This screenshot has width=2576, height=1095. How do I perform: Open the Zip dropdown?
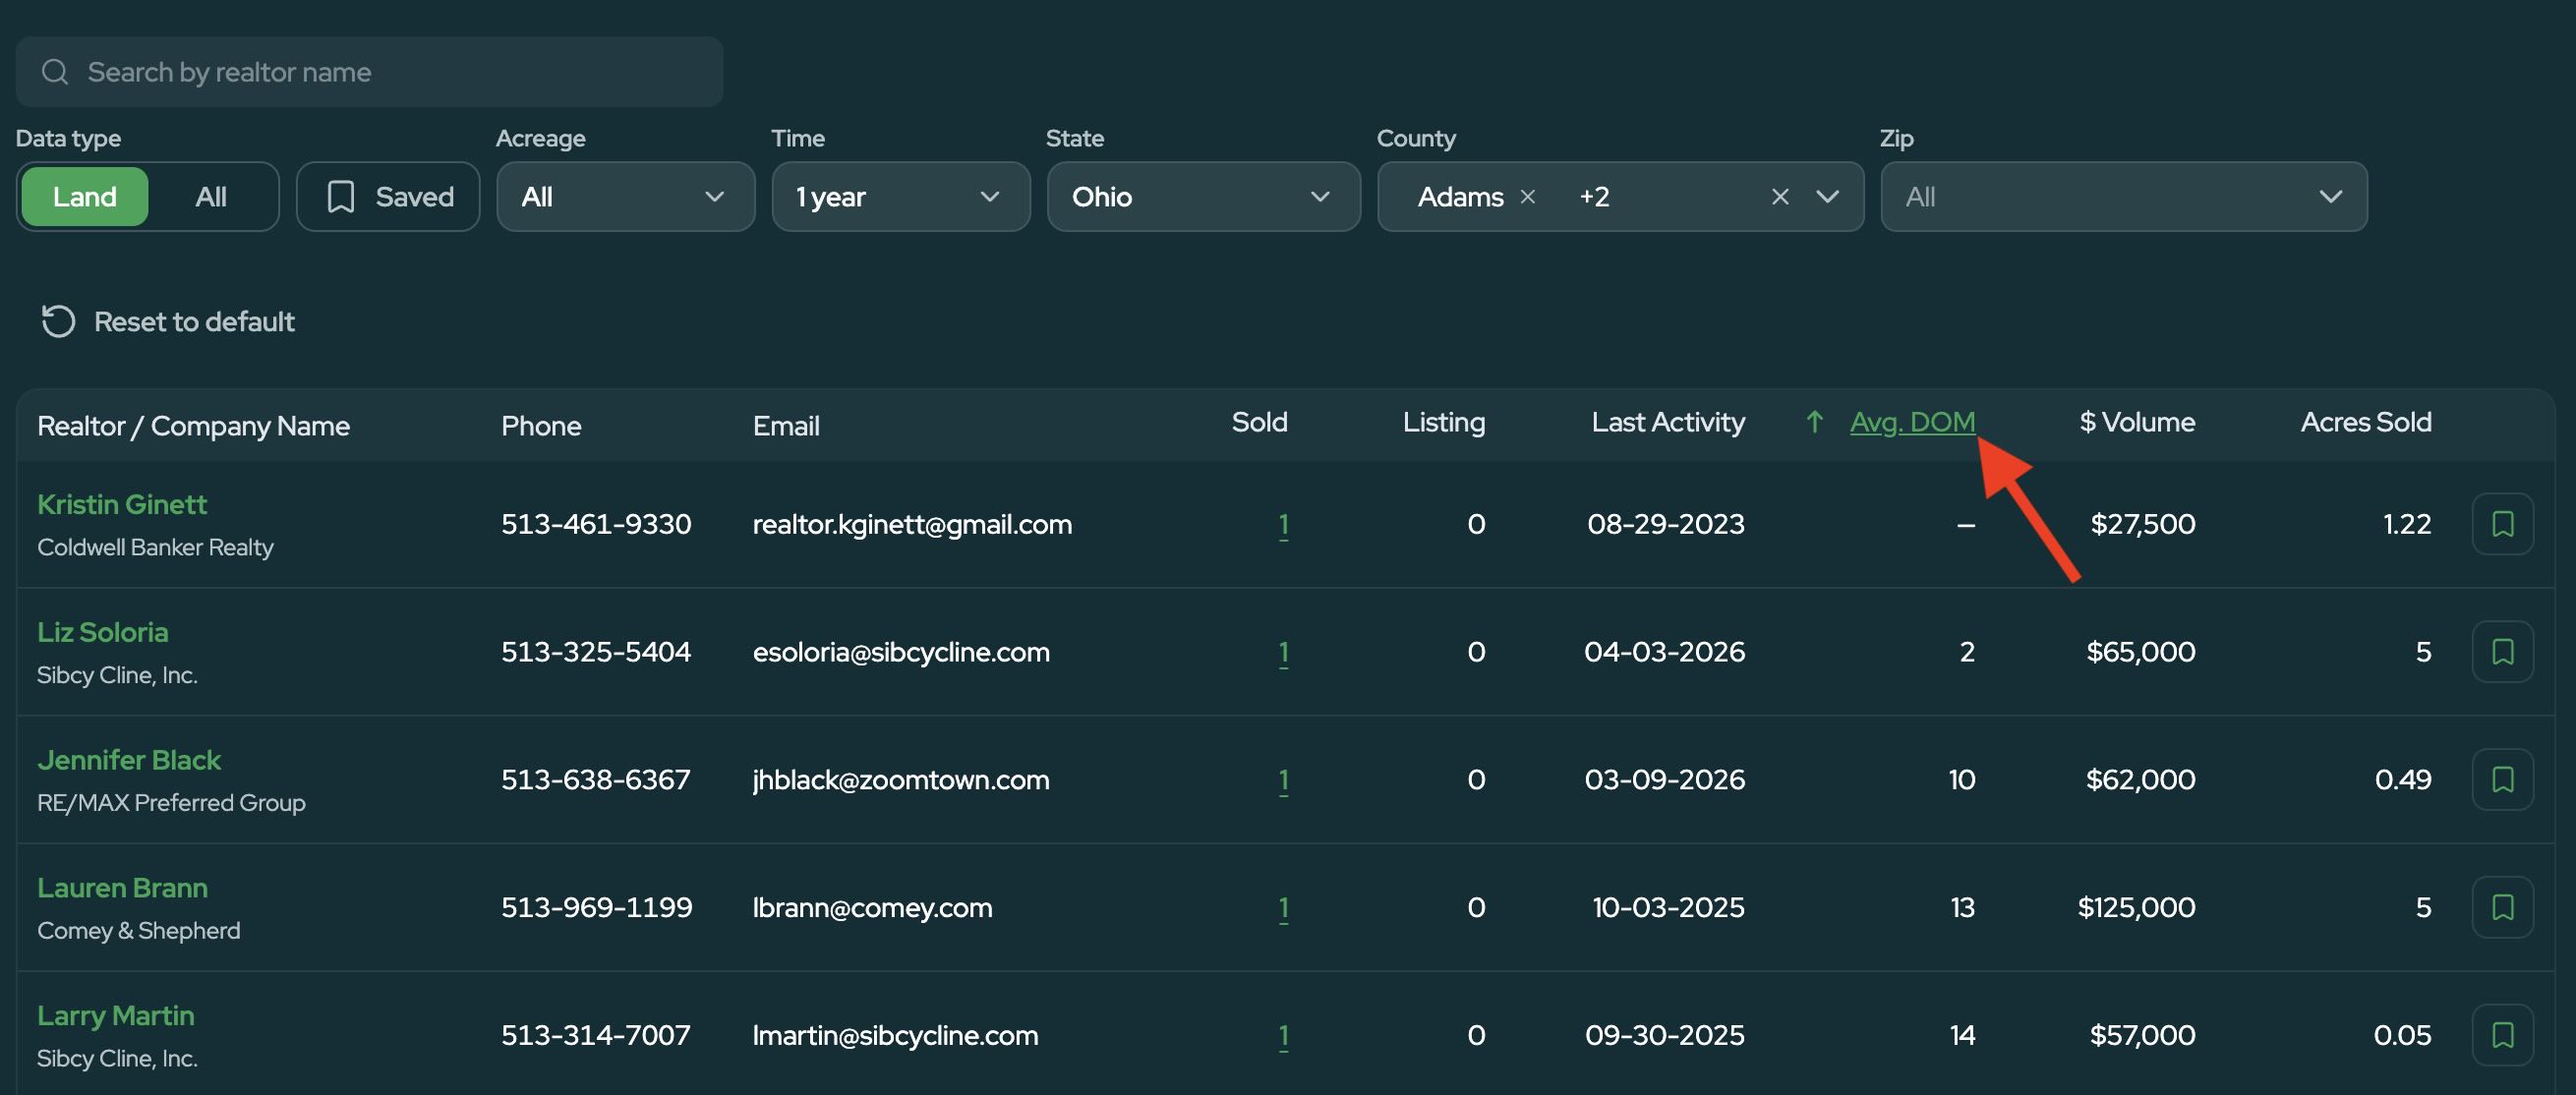click(2124, 197)
